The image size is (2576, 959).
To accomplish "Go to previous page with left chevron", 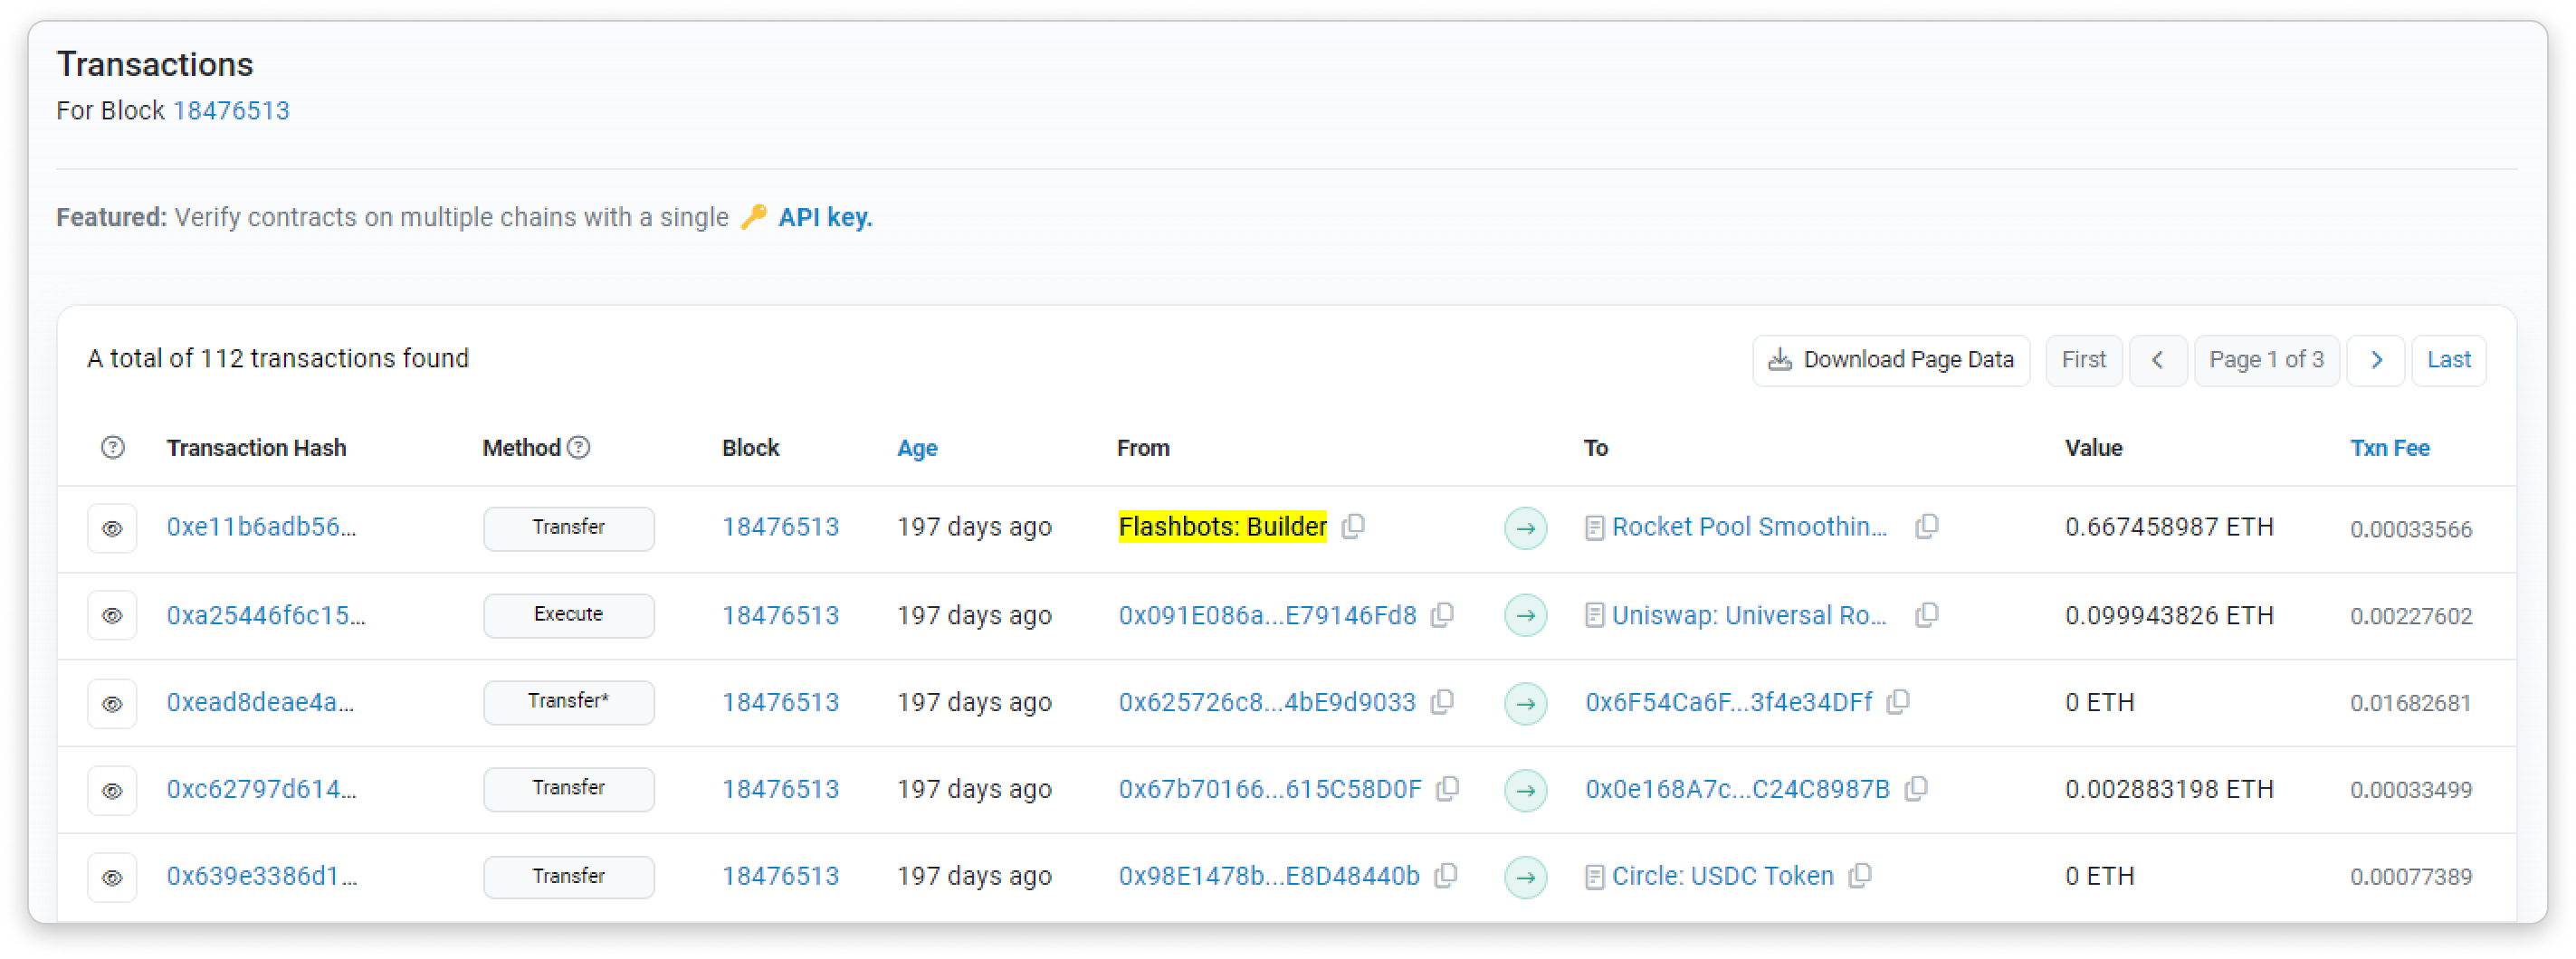I will (2157, 360).
